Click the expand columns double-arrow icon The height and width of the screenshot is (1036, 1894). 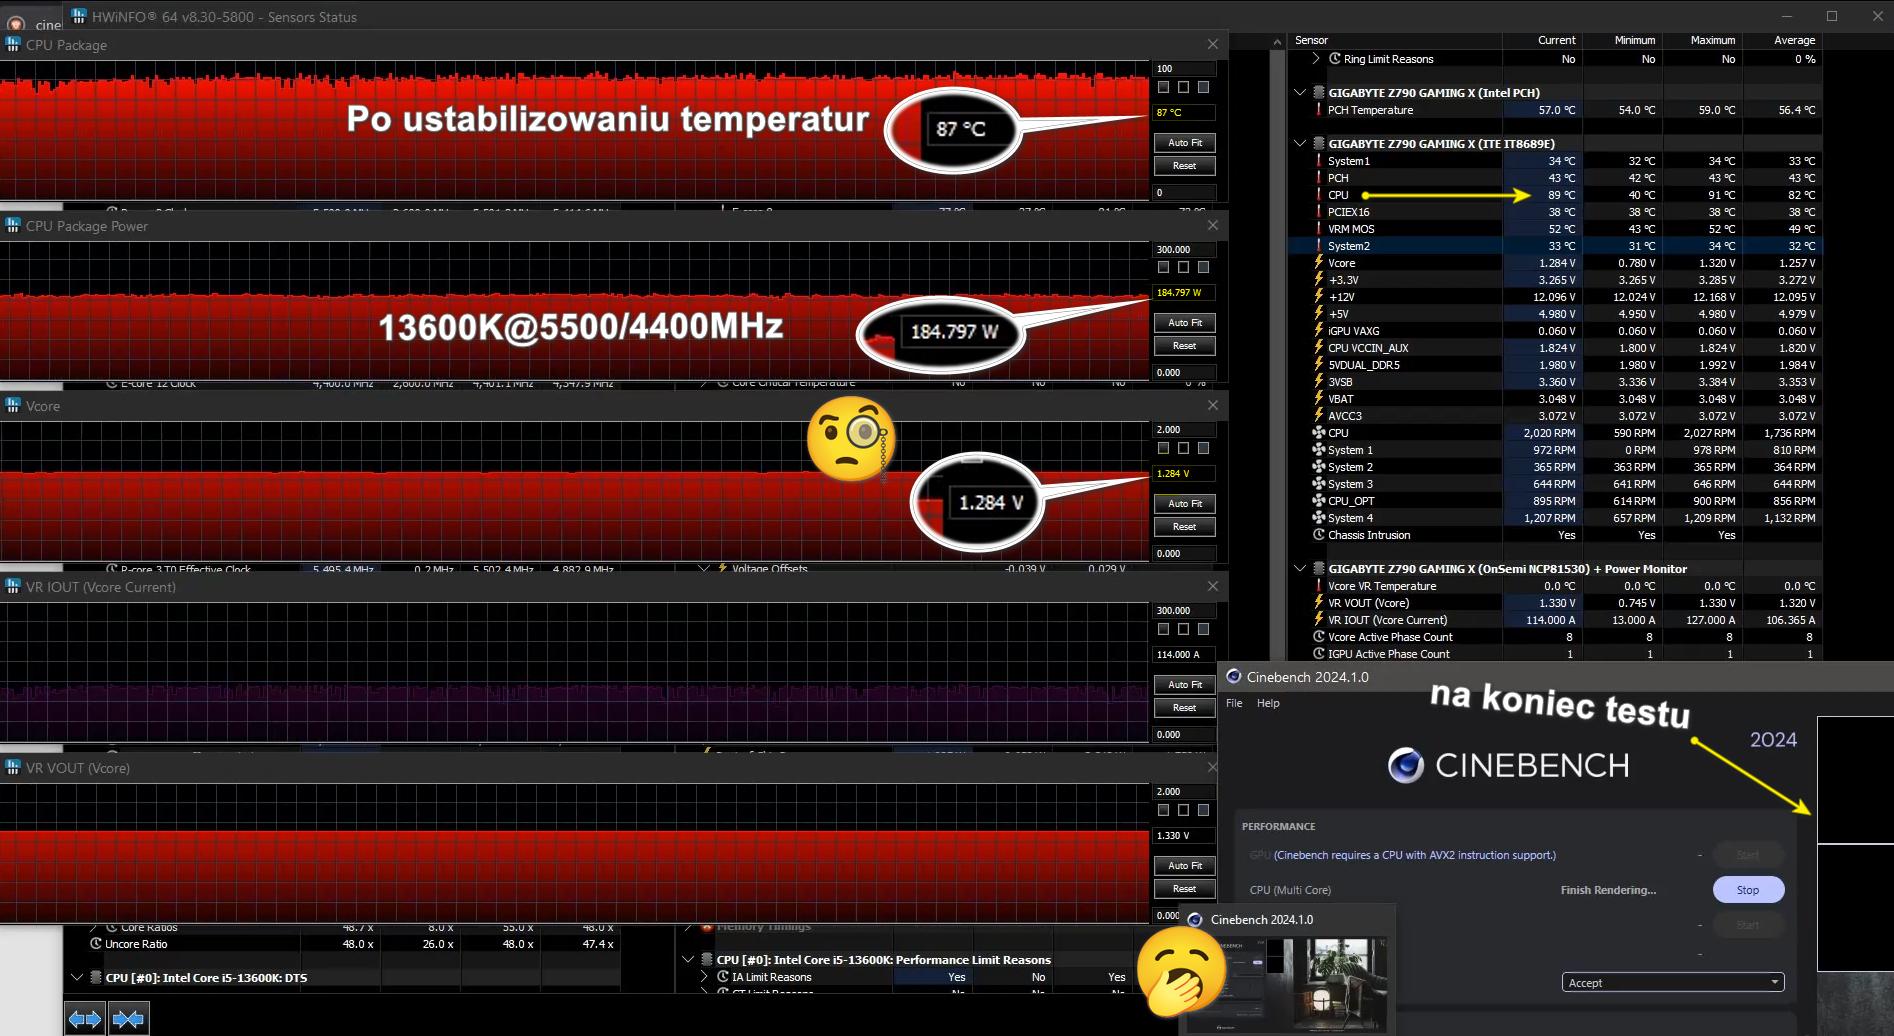(85, 1019)
